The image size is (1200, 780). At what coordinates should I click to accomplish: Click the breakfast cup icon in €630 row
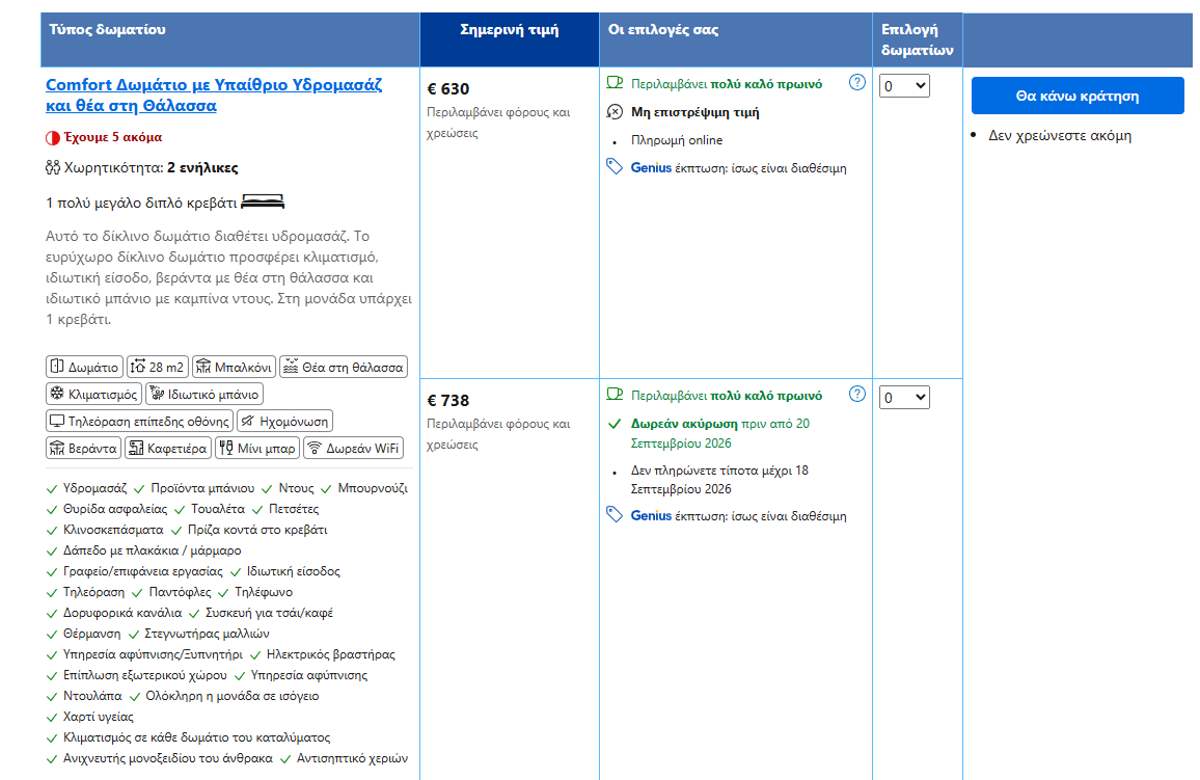tap(615, 84)
